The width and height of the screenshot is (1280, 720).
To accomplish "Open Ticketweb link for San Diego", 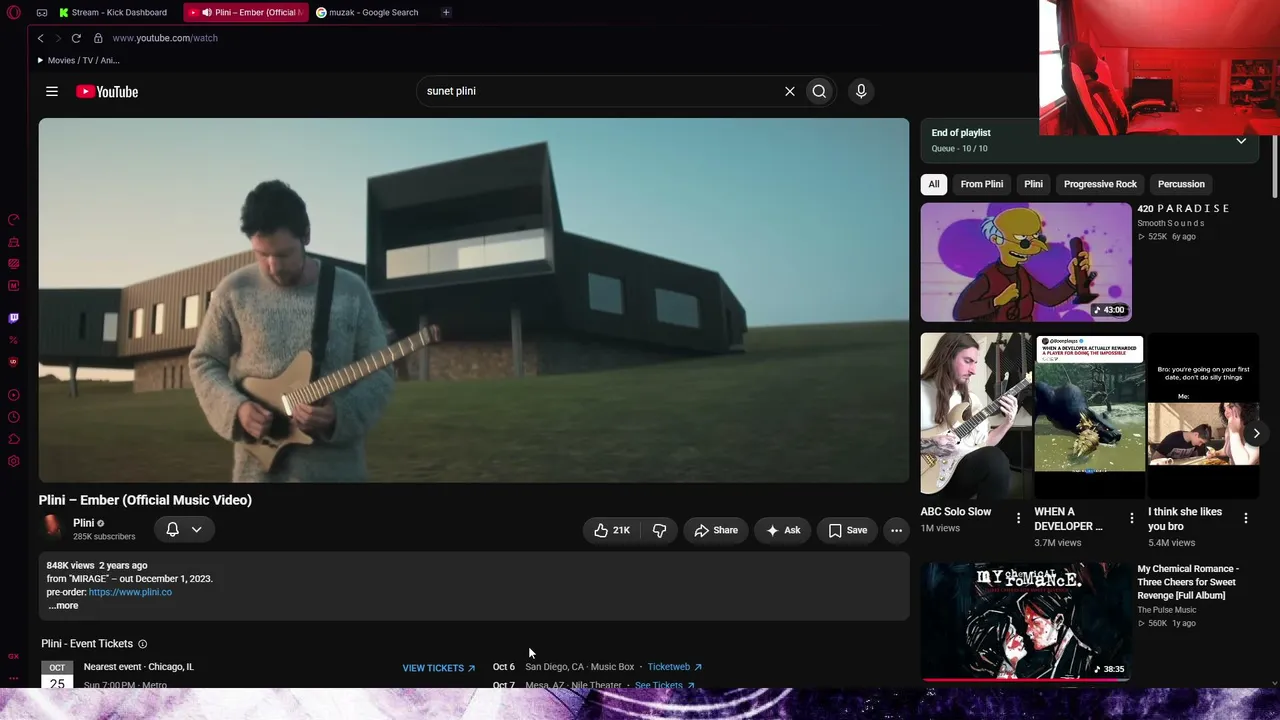I will (675, 667).
